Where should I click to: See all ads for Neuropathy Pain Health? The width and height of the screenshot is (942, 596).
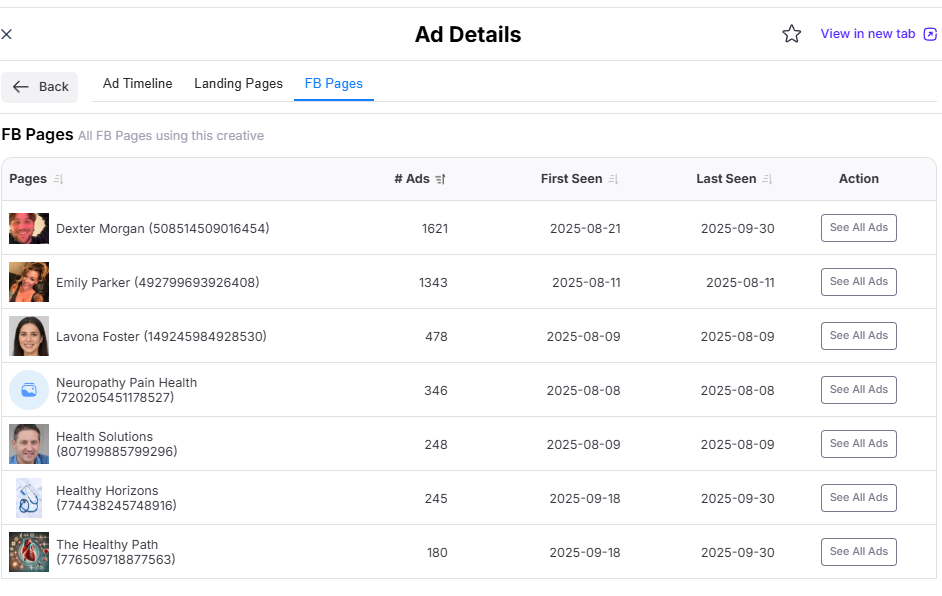coord(858,390)
